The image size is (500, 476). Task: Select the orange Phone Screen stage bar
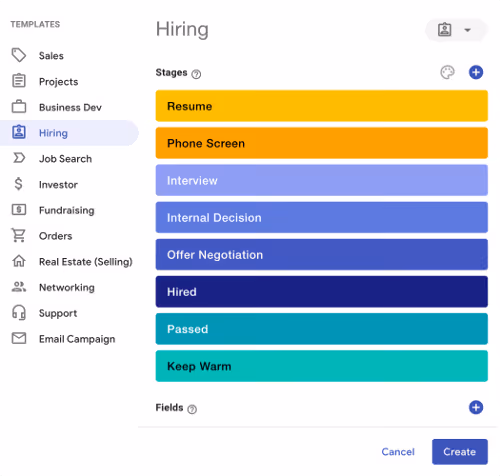coord(322,143)
